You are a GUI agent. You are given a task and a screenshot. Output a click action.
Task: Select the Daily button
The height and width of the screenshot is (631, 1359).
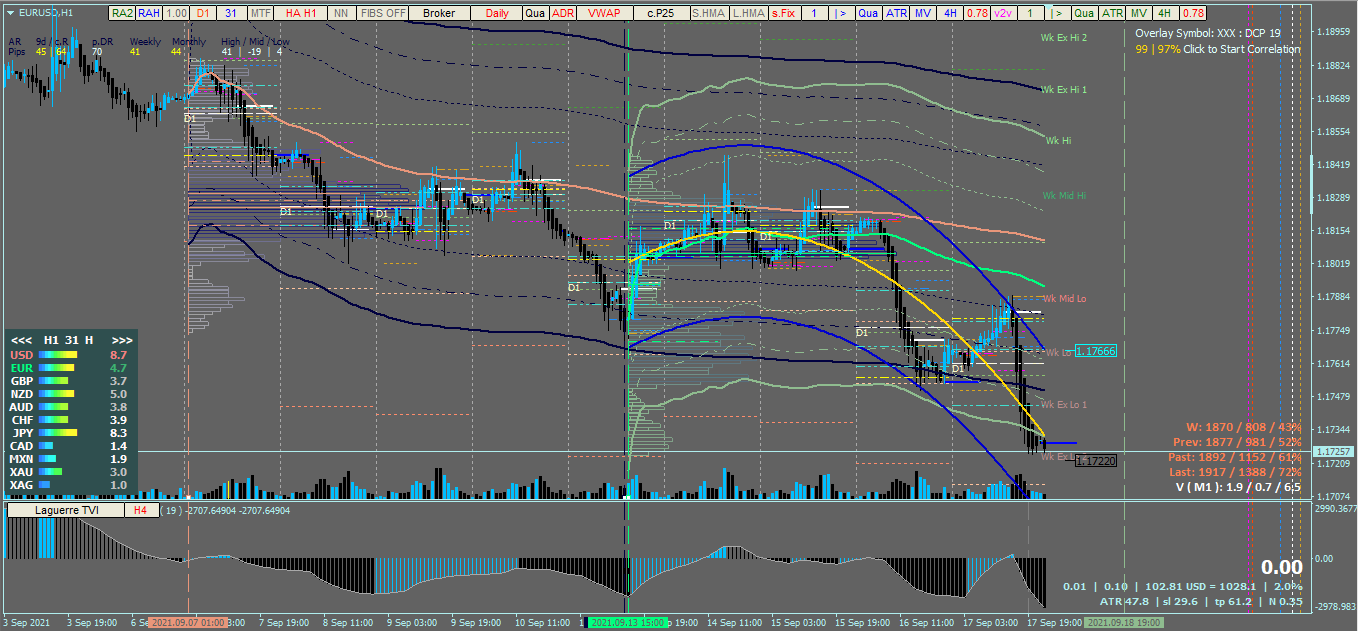[x=496, y=13]
